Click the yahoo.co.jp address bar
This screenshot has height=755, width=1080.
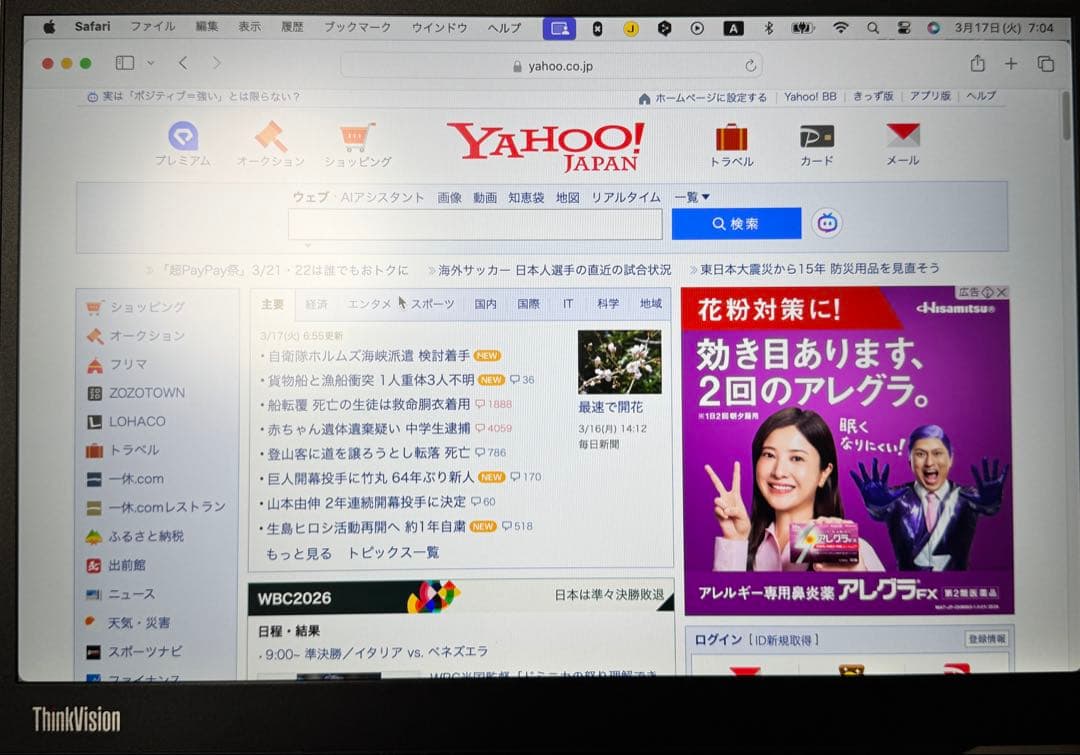point(551,66)
